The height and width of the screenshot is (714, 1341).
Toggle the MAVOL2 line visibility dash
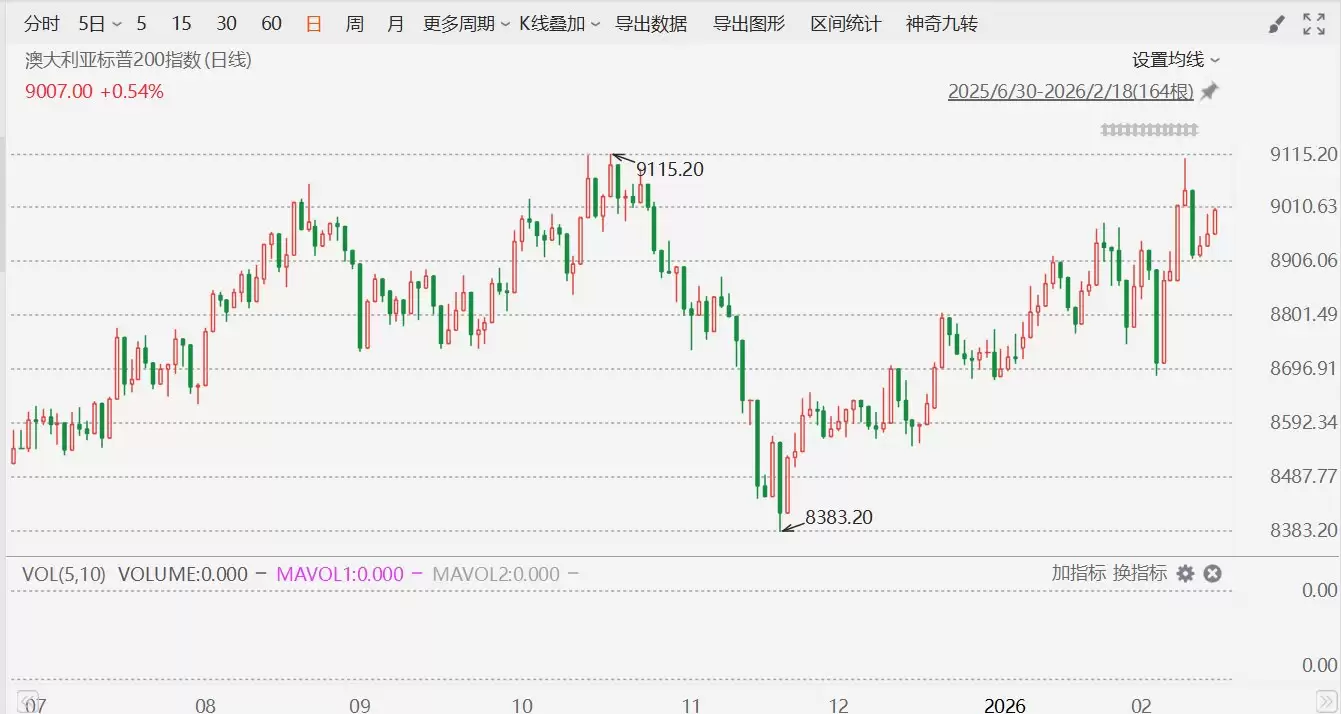click(574, 574)
